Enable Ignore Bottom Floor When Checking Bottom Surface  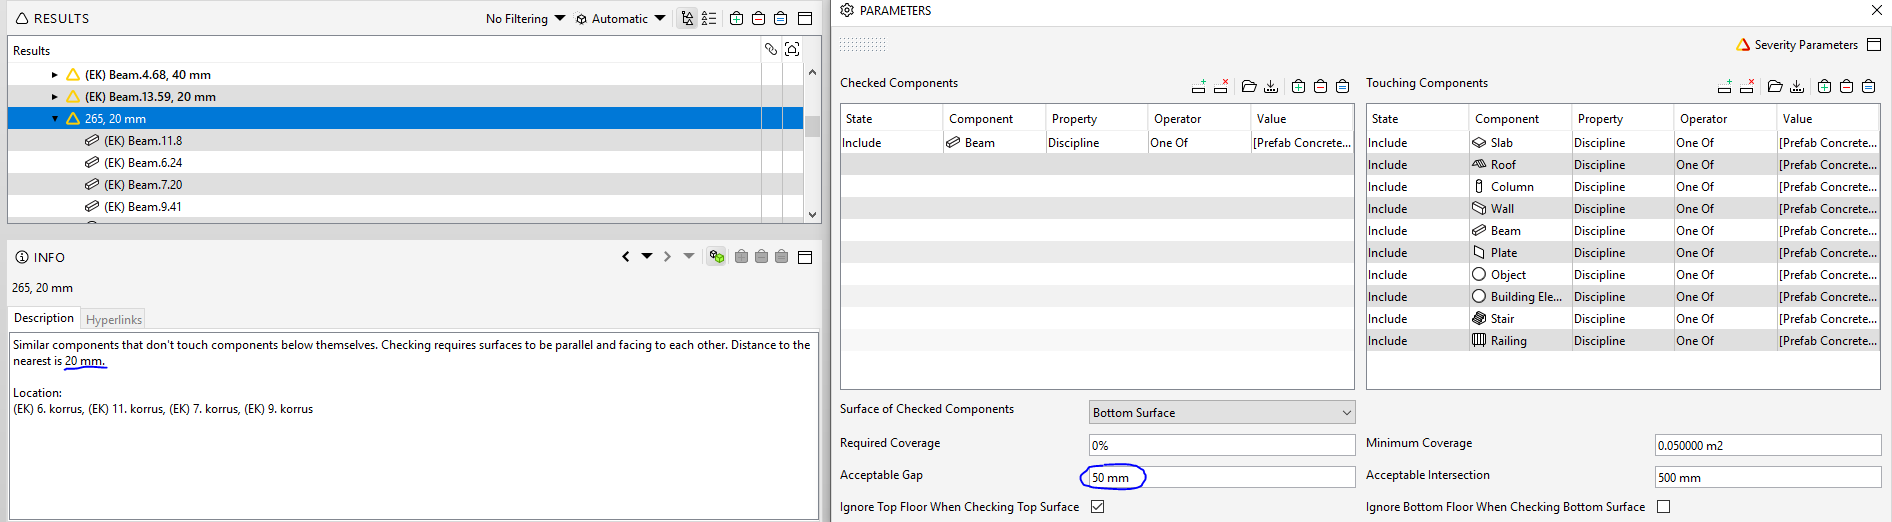point(1663,506)
